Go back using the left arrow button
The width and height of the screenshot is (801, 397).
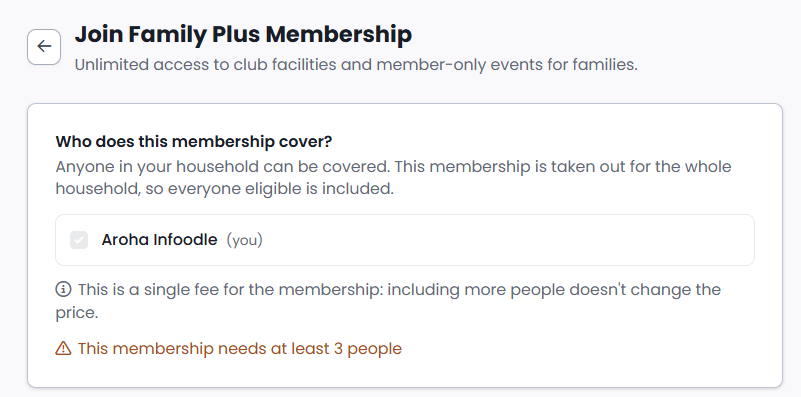(x=44, y=47)
